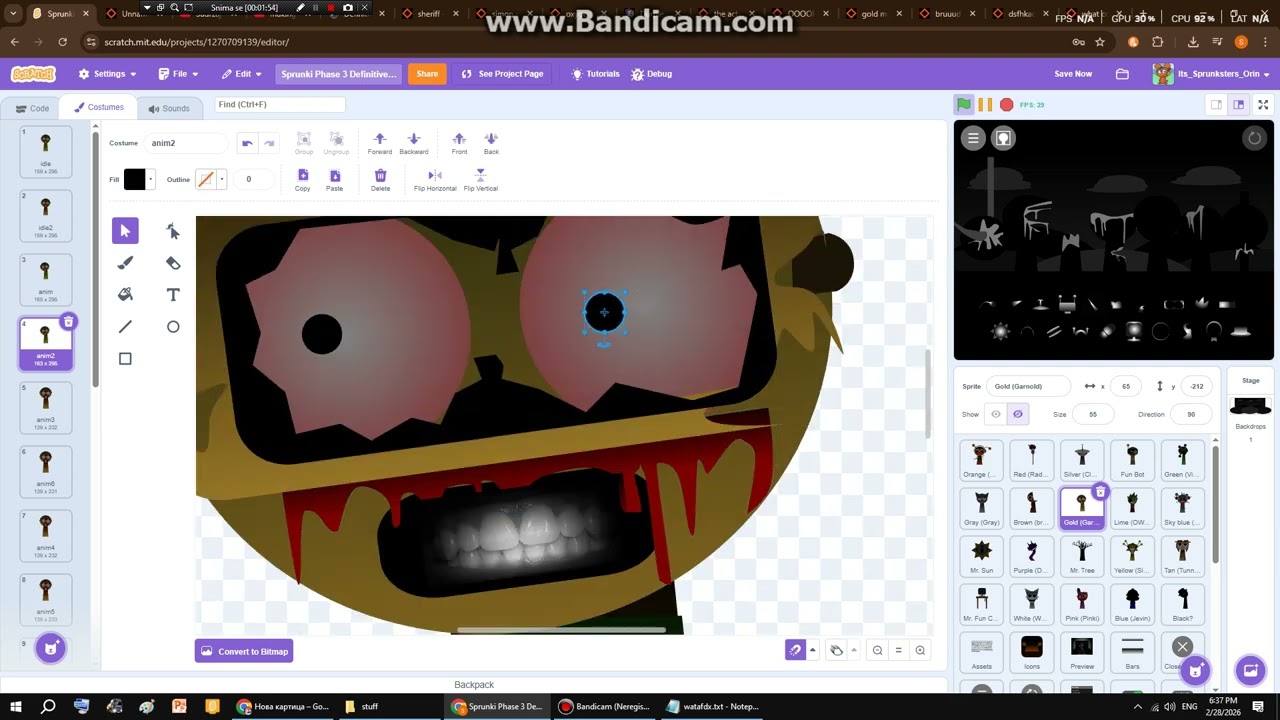
Task: Switch to the small stage layout
Action: point(1216,105)
